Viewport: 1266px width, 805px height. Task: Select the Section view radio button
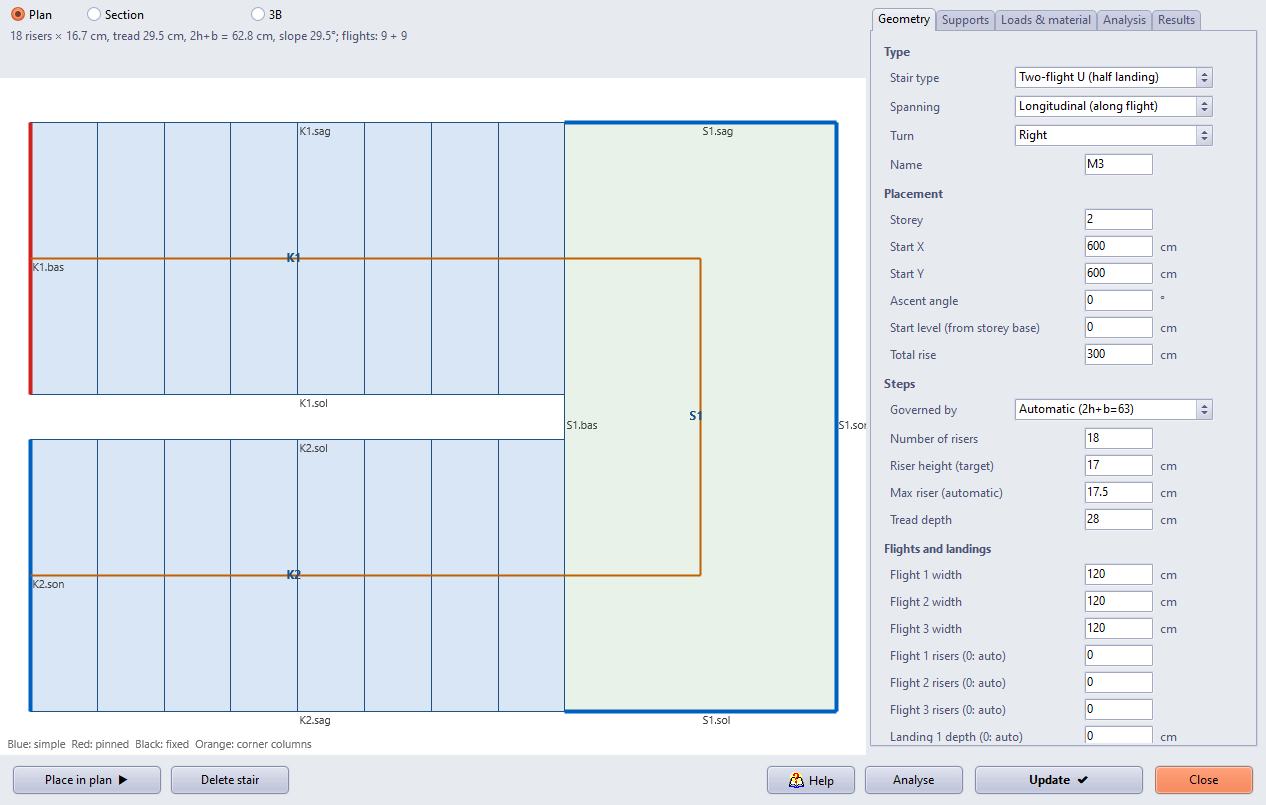coord(94,15)
